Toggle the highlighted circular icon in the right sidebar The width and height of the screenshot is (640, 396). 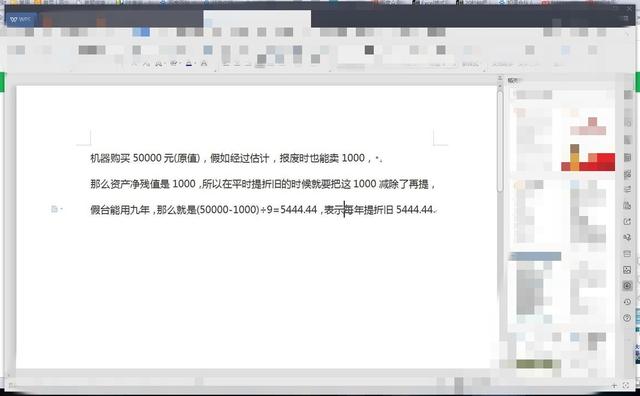[627, 286]
